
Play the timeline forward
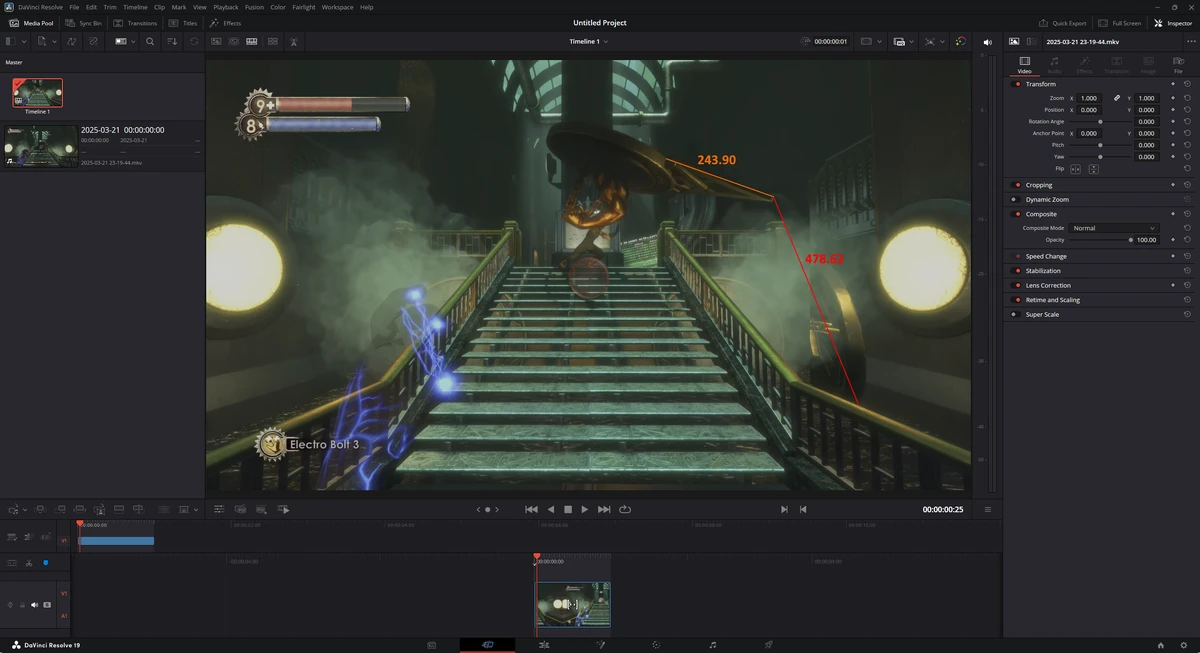[x=585, y=509]
